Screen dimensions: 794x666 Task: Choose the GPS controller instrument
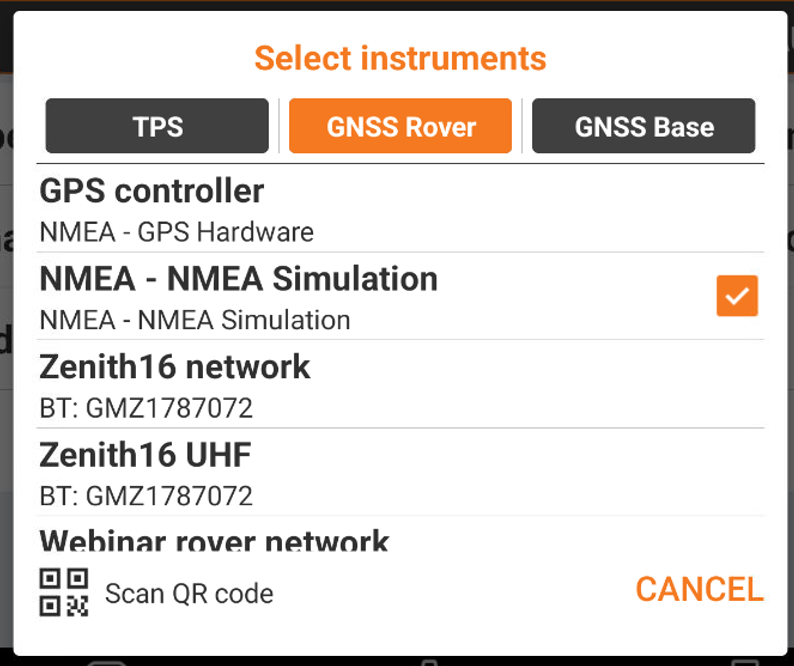(x=152, y=191)
